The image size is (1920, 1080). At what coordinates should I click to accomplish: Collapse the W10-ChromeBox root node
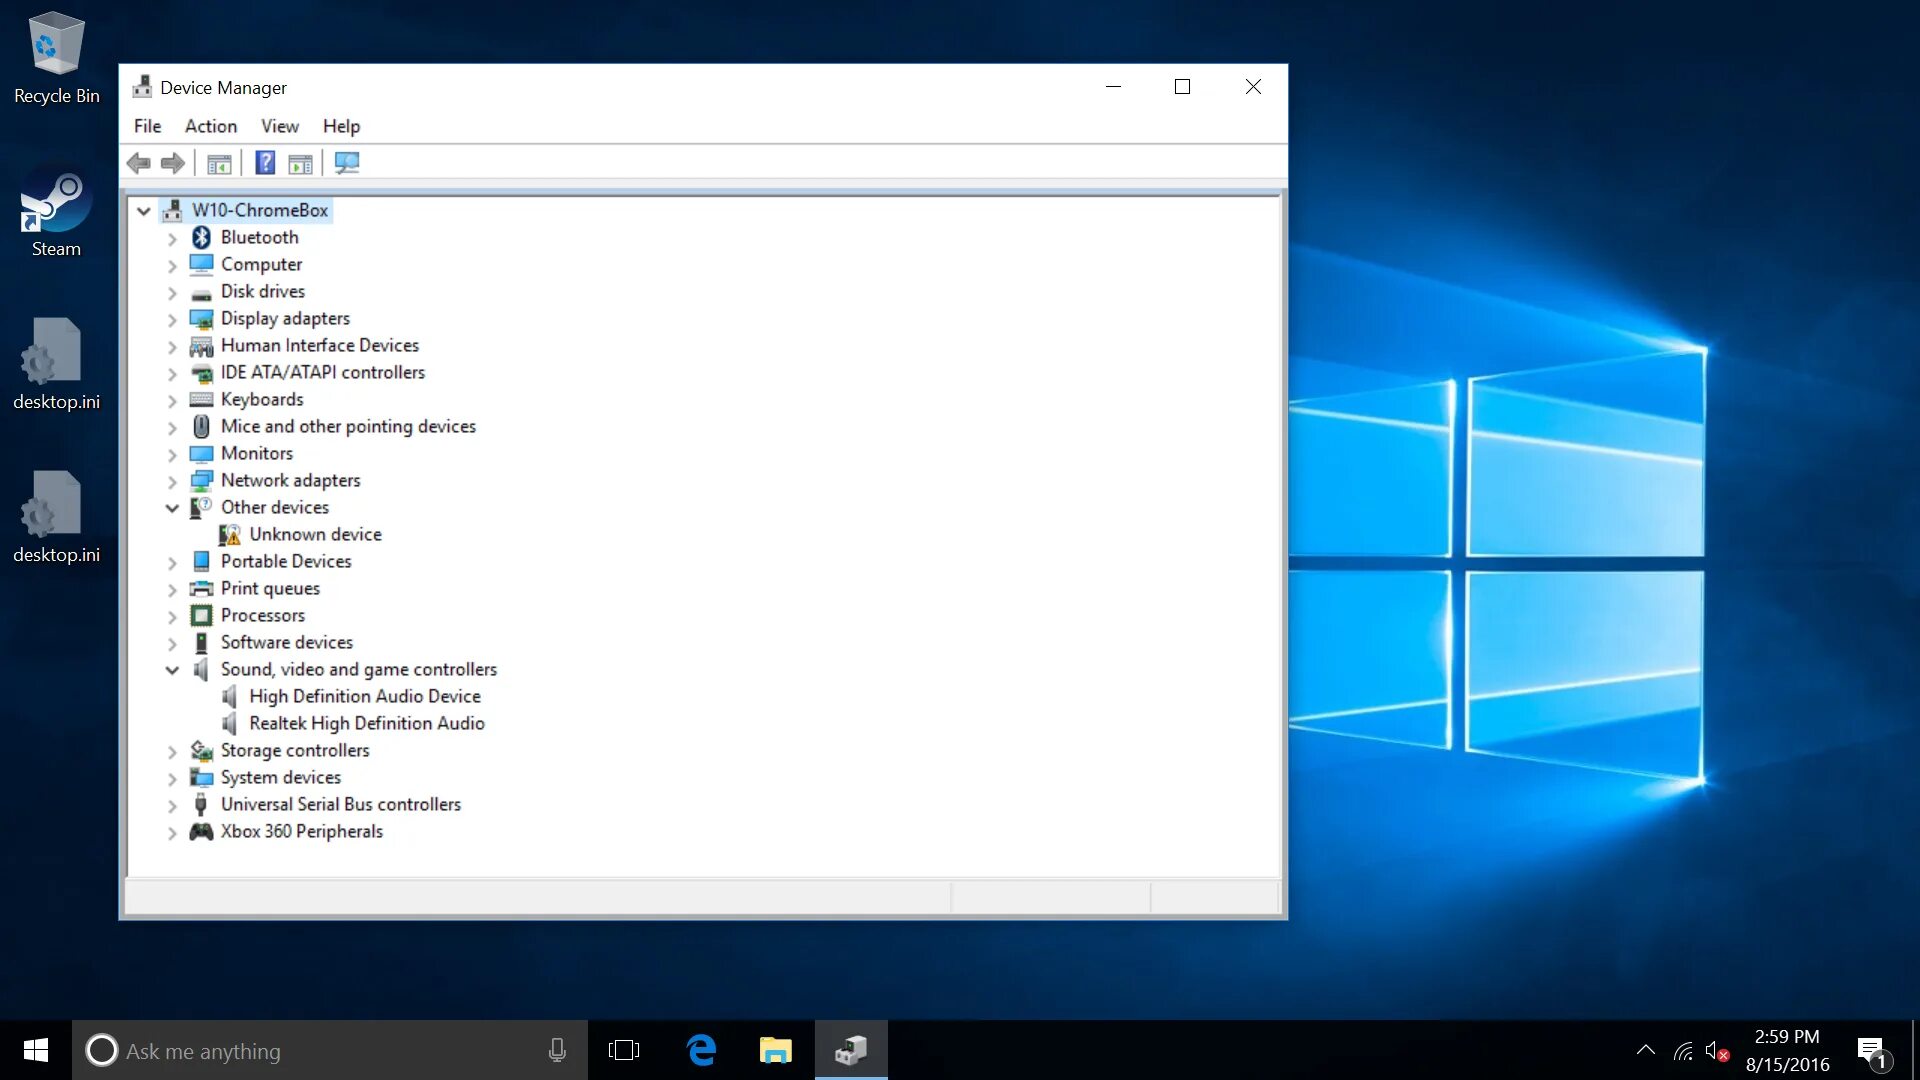(x=144, y=211)
